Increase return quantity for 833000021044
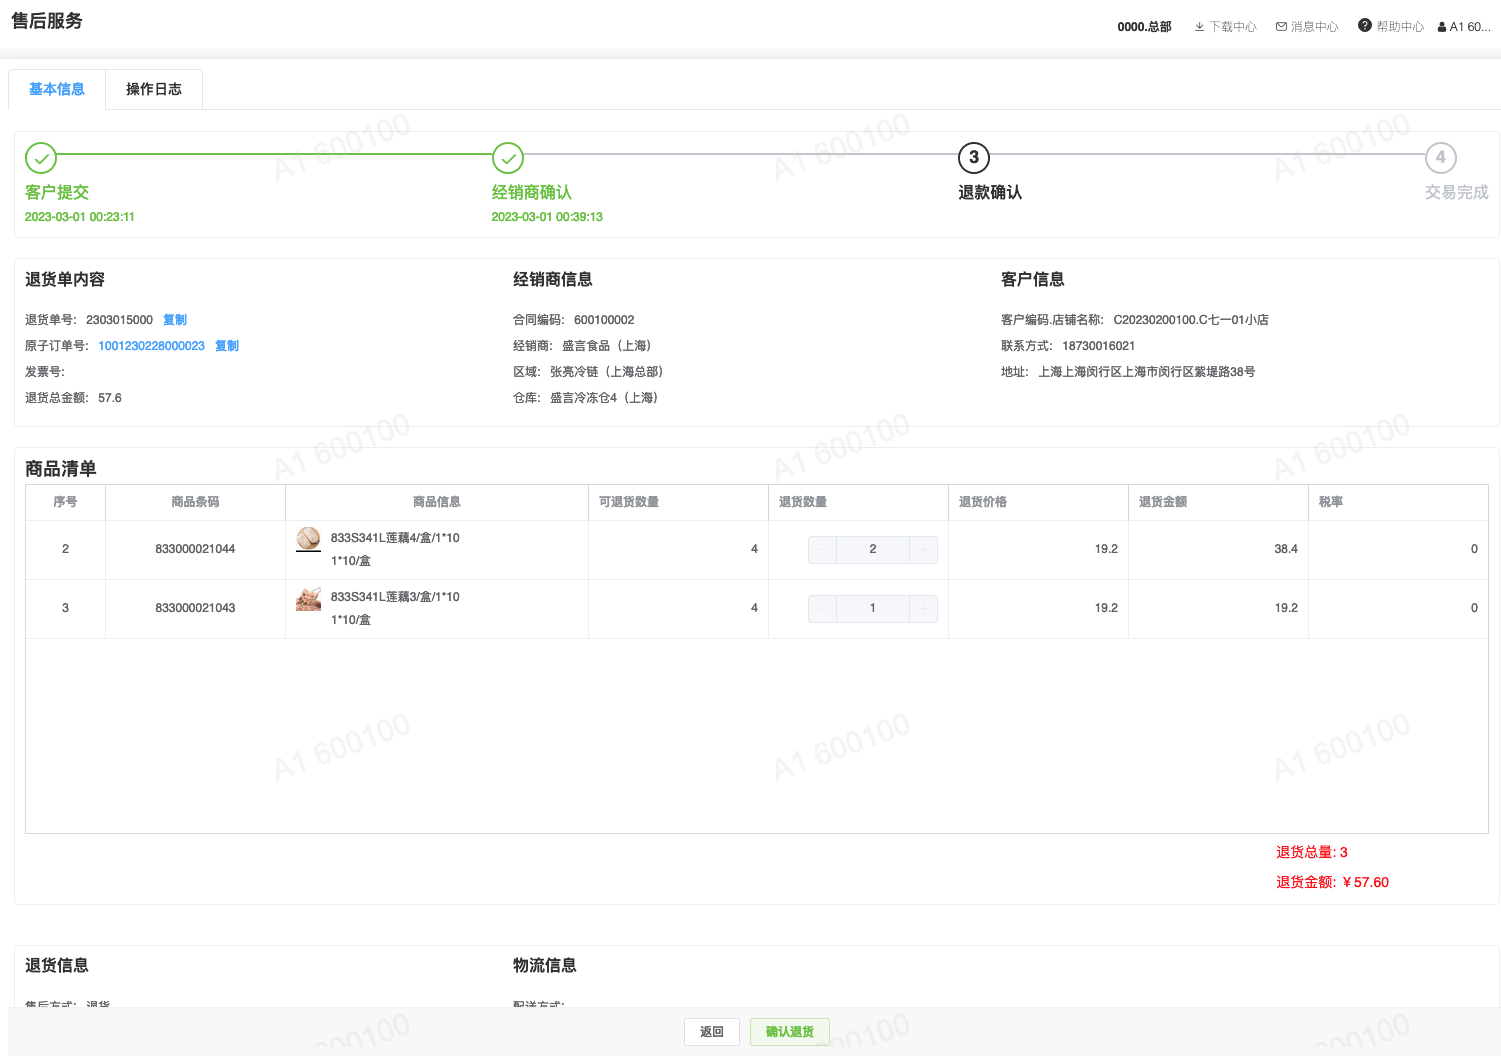1501x1060 pixels. (923, 549)
